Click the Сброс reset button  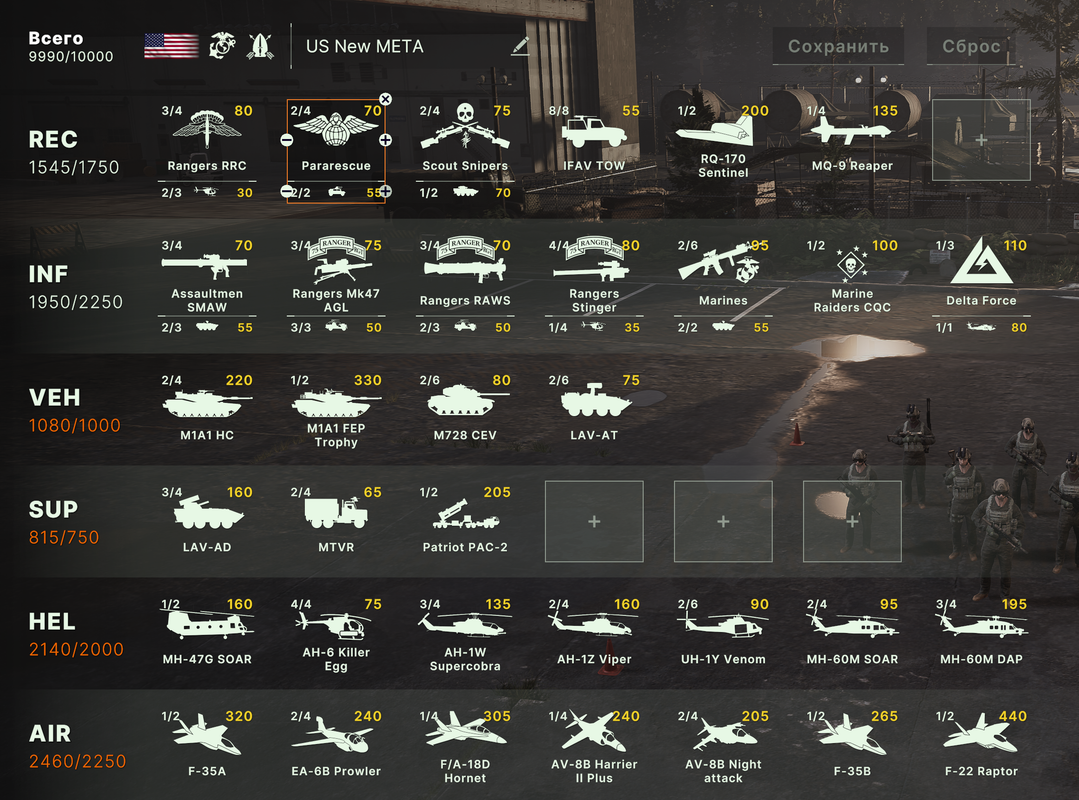(971, 46)
